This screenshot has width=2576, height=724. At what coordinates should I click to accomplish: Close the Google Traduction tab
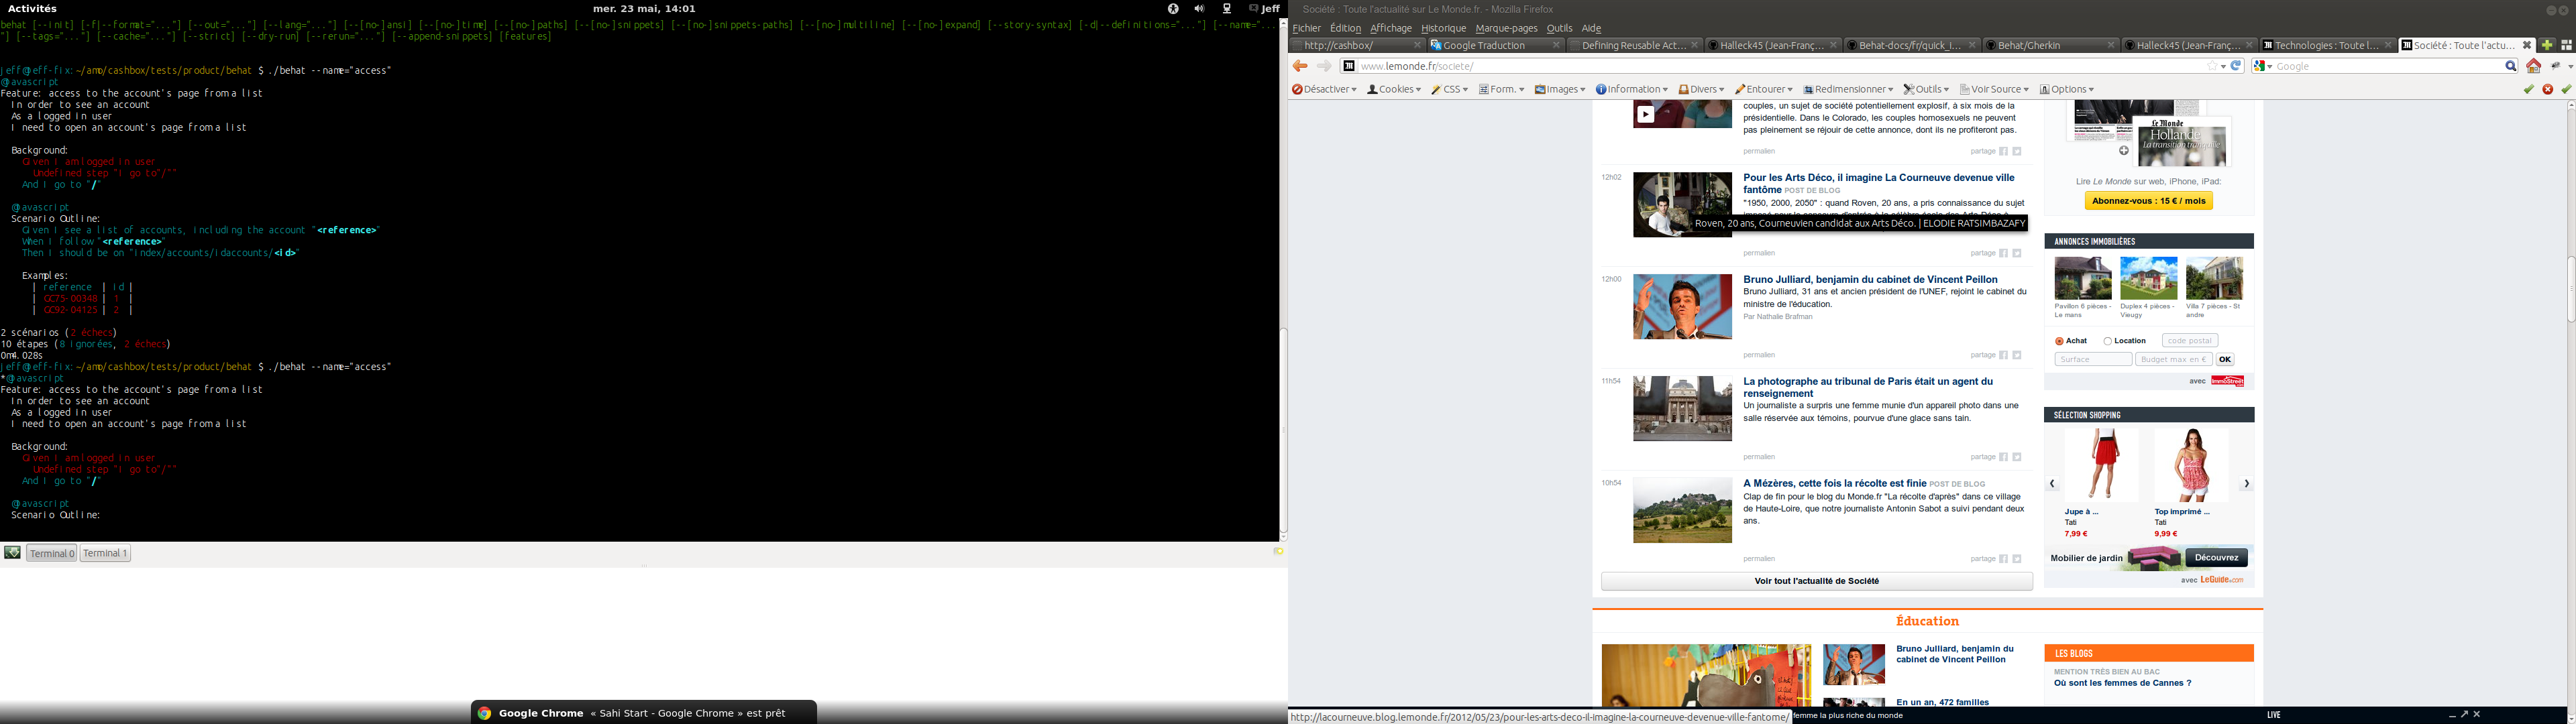(x=1555, y=45)
